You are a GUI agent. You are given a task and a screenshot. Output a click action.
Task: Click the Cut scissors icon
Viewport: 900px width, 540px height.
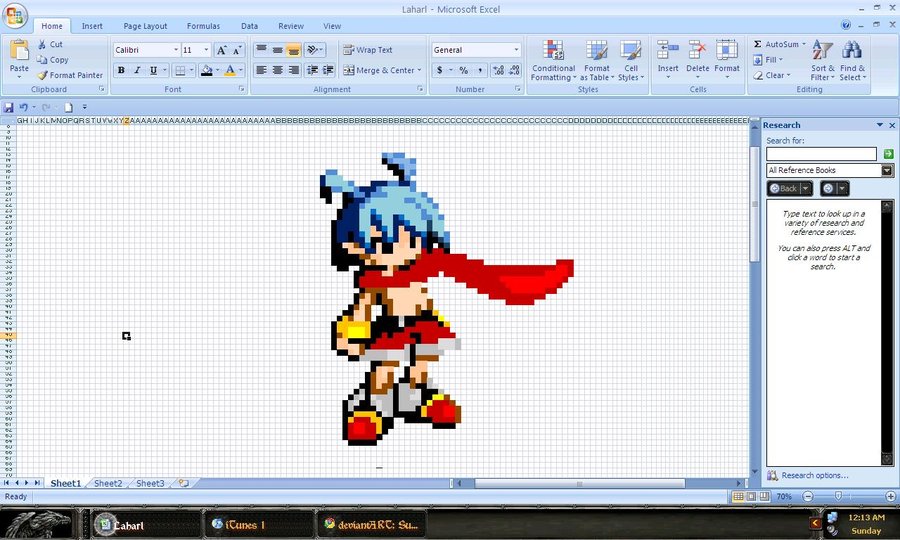pos(42,45)
